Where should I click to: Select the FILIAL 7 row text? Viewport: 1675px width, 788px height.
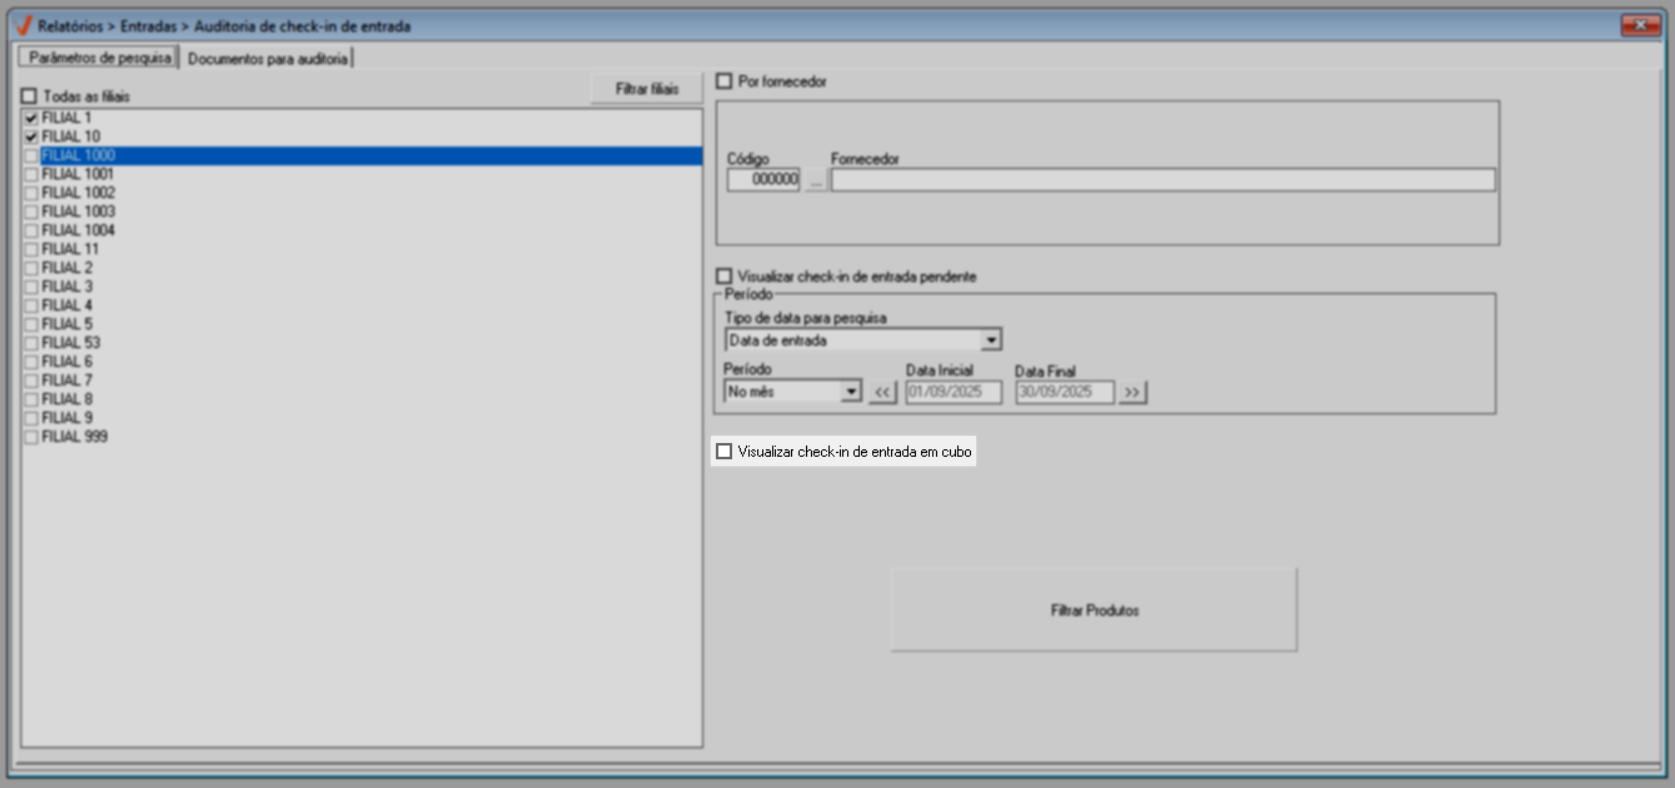click(x=67, y=381)
